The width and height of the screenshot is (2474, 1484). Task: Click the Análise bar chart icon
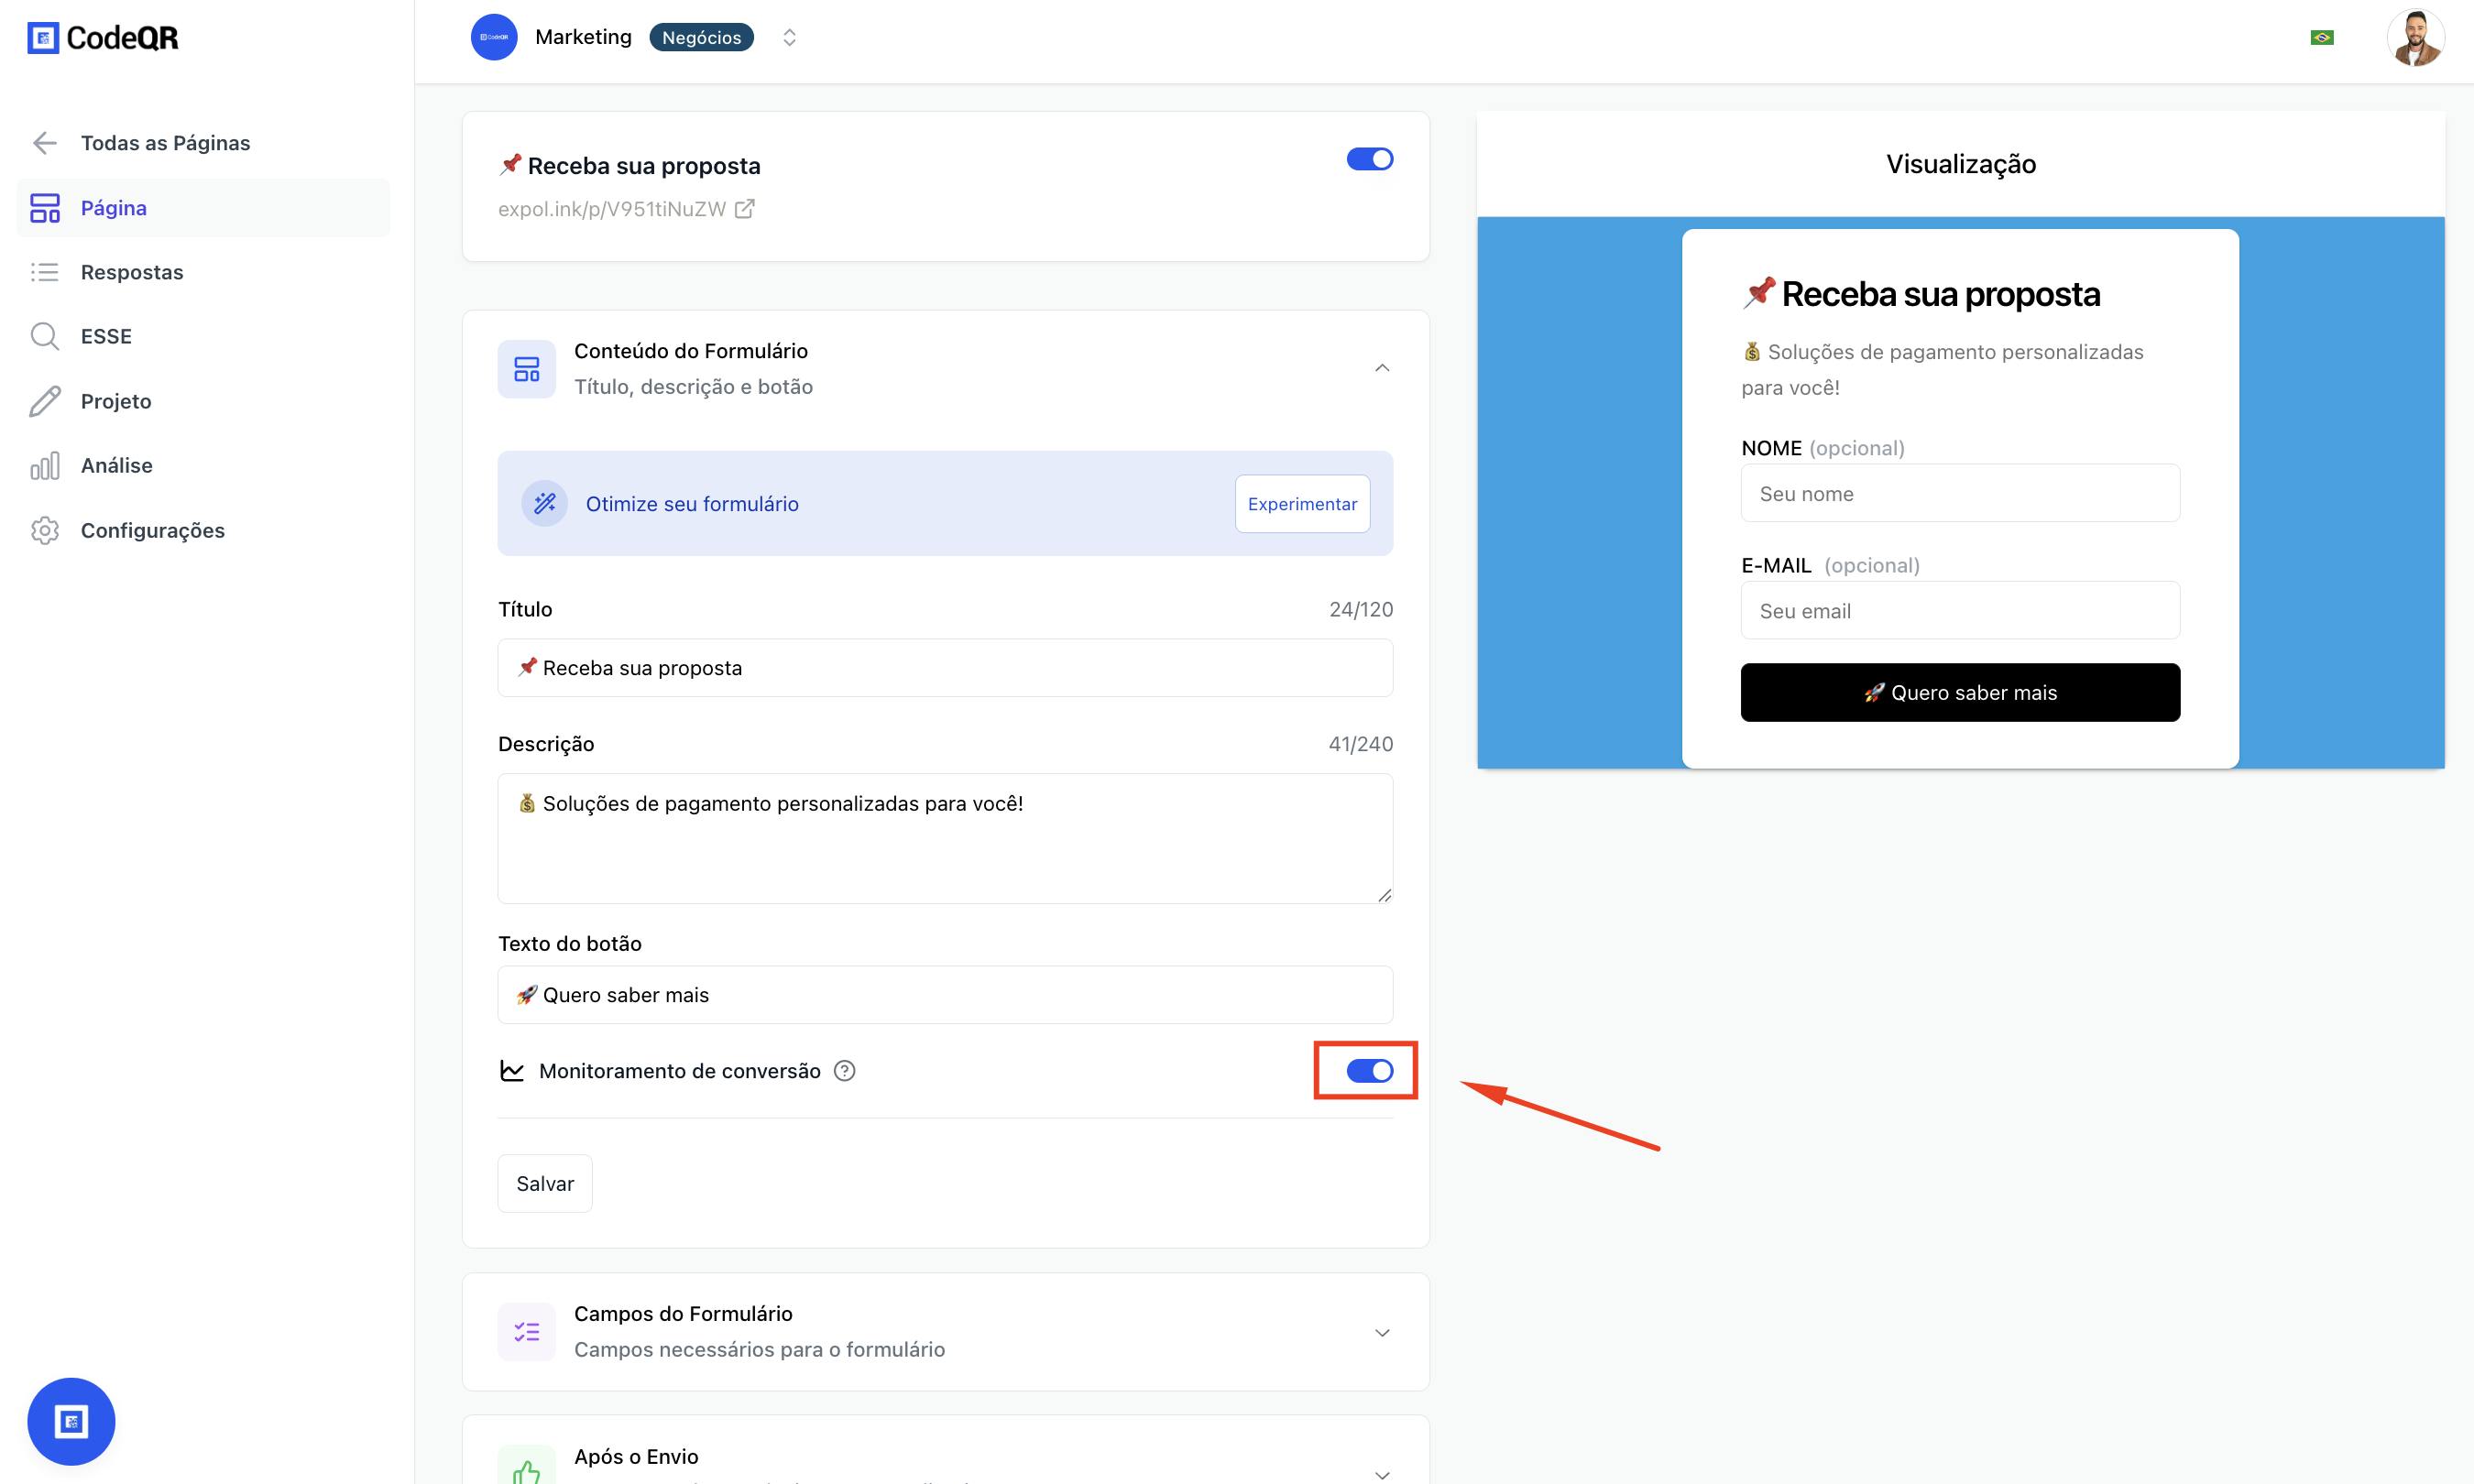point(45,465)
